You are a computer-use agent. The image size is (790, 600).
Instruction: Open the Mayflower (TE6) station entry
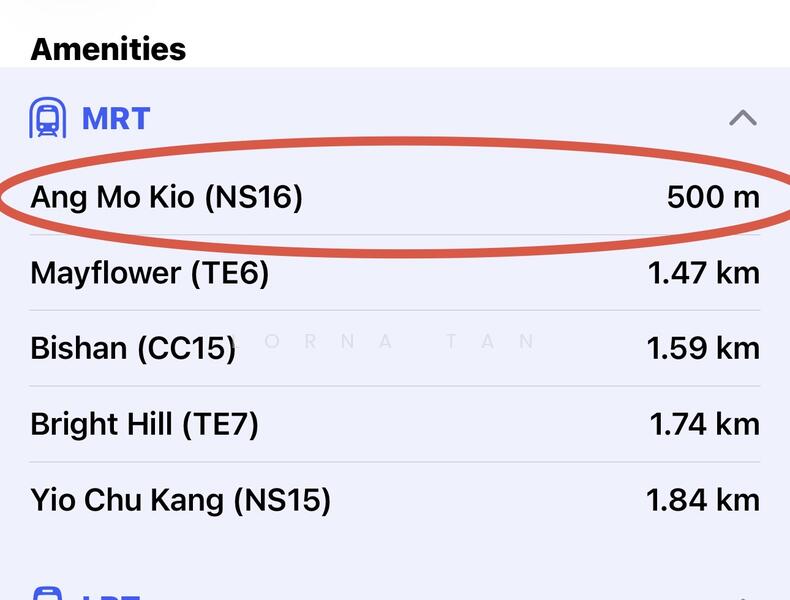(x=150, y=273)
